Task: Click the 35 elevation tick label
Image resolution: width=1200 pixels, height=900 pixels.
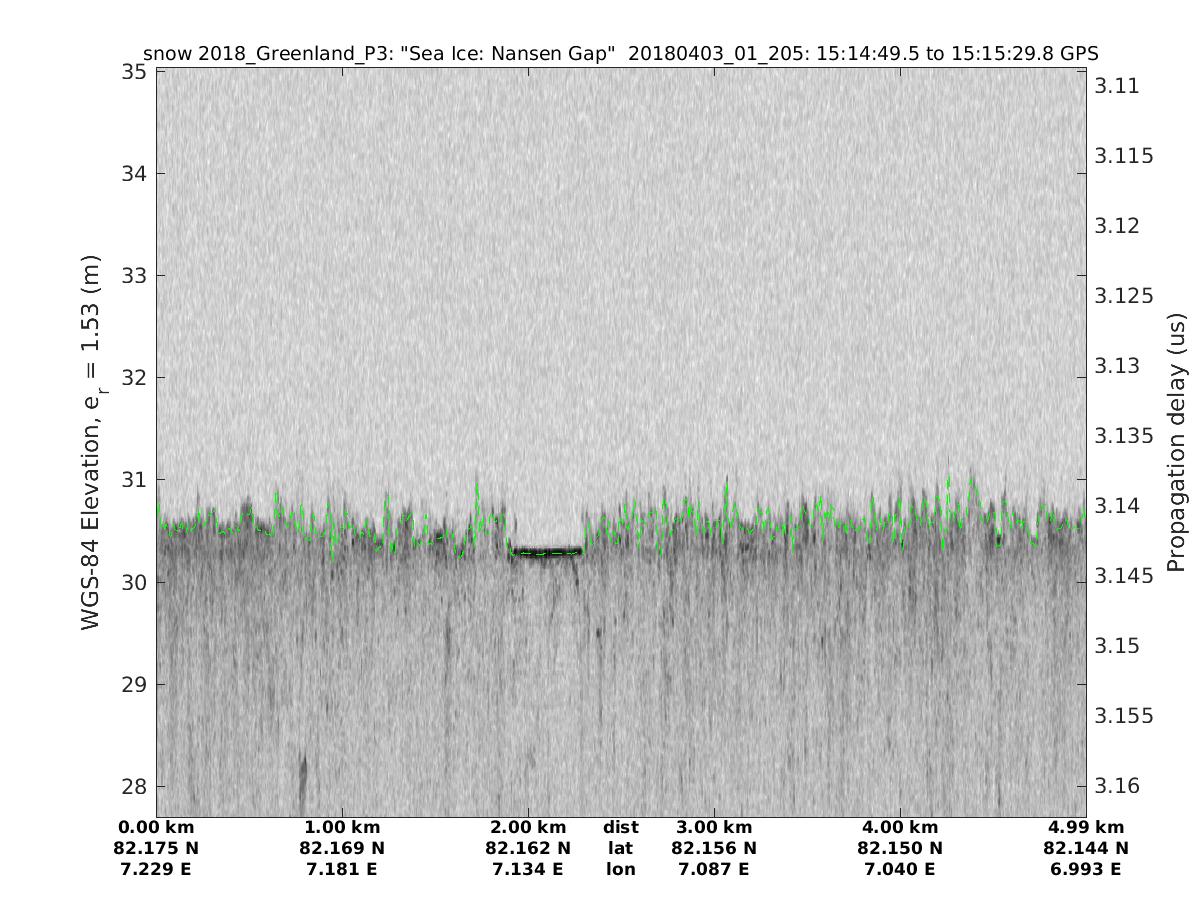Action: point(134,72)
